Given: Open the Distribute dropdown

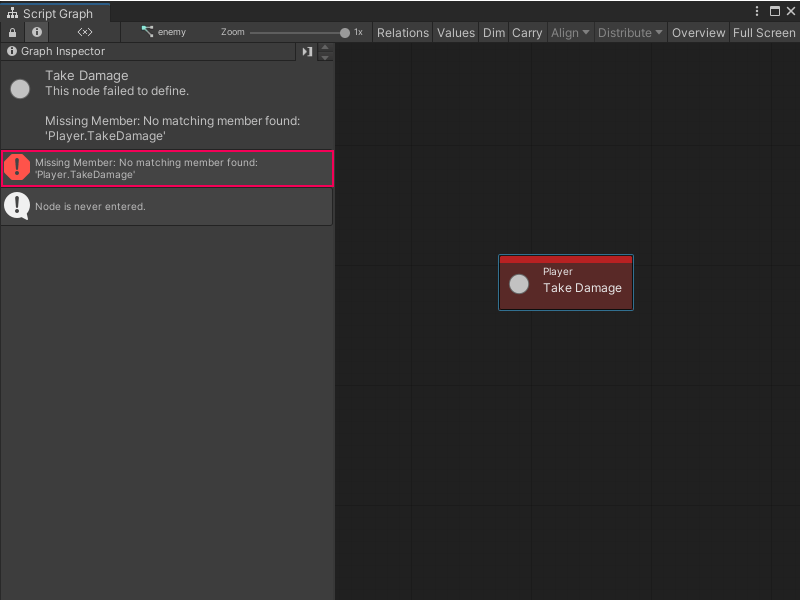Looking at the screenshot, I should [630, 32].
